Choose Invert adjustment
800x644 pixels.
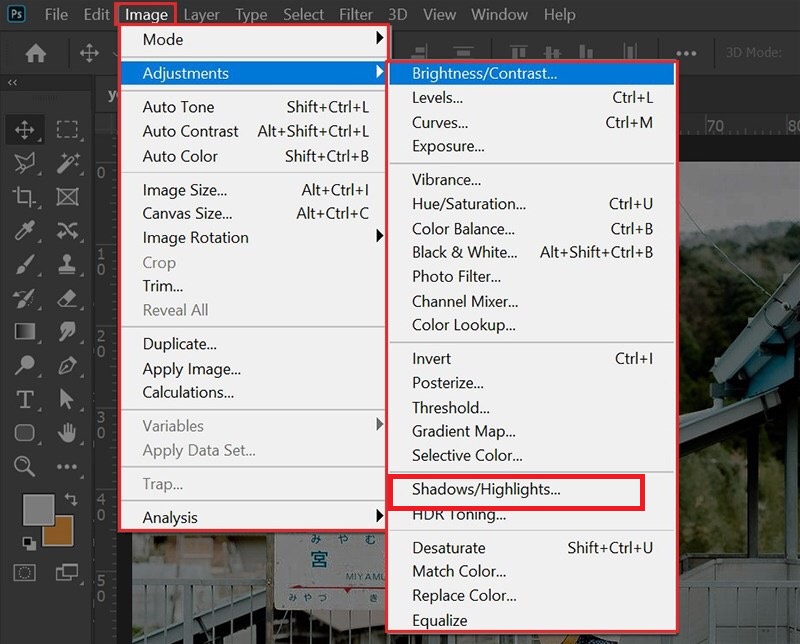(532, 358)
